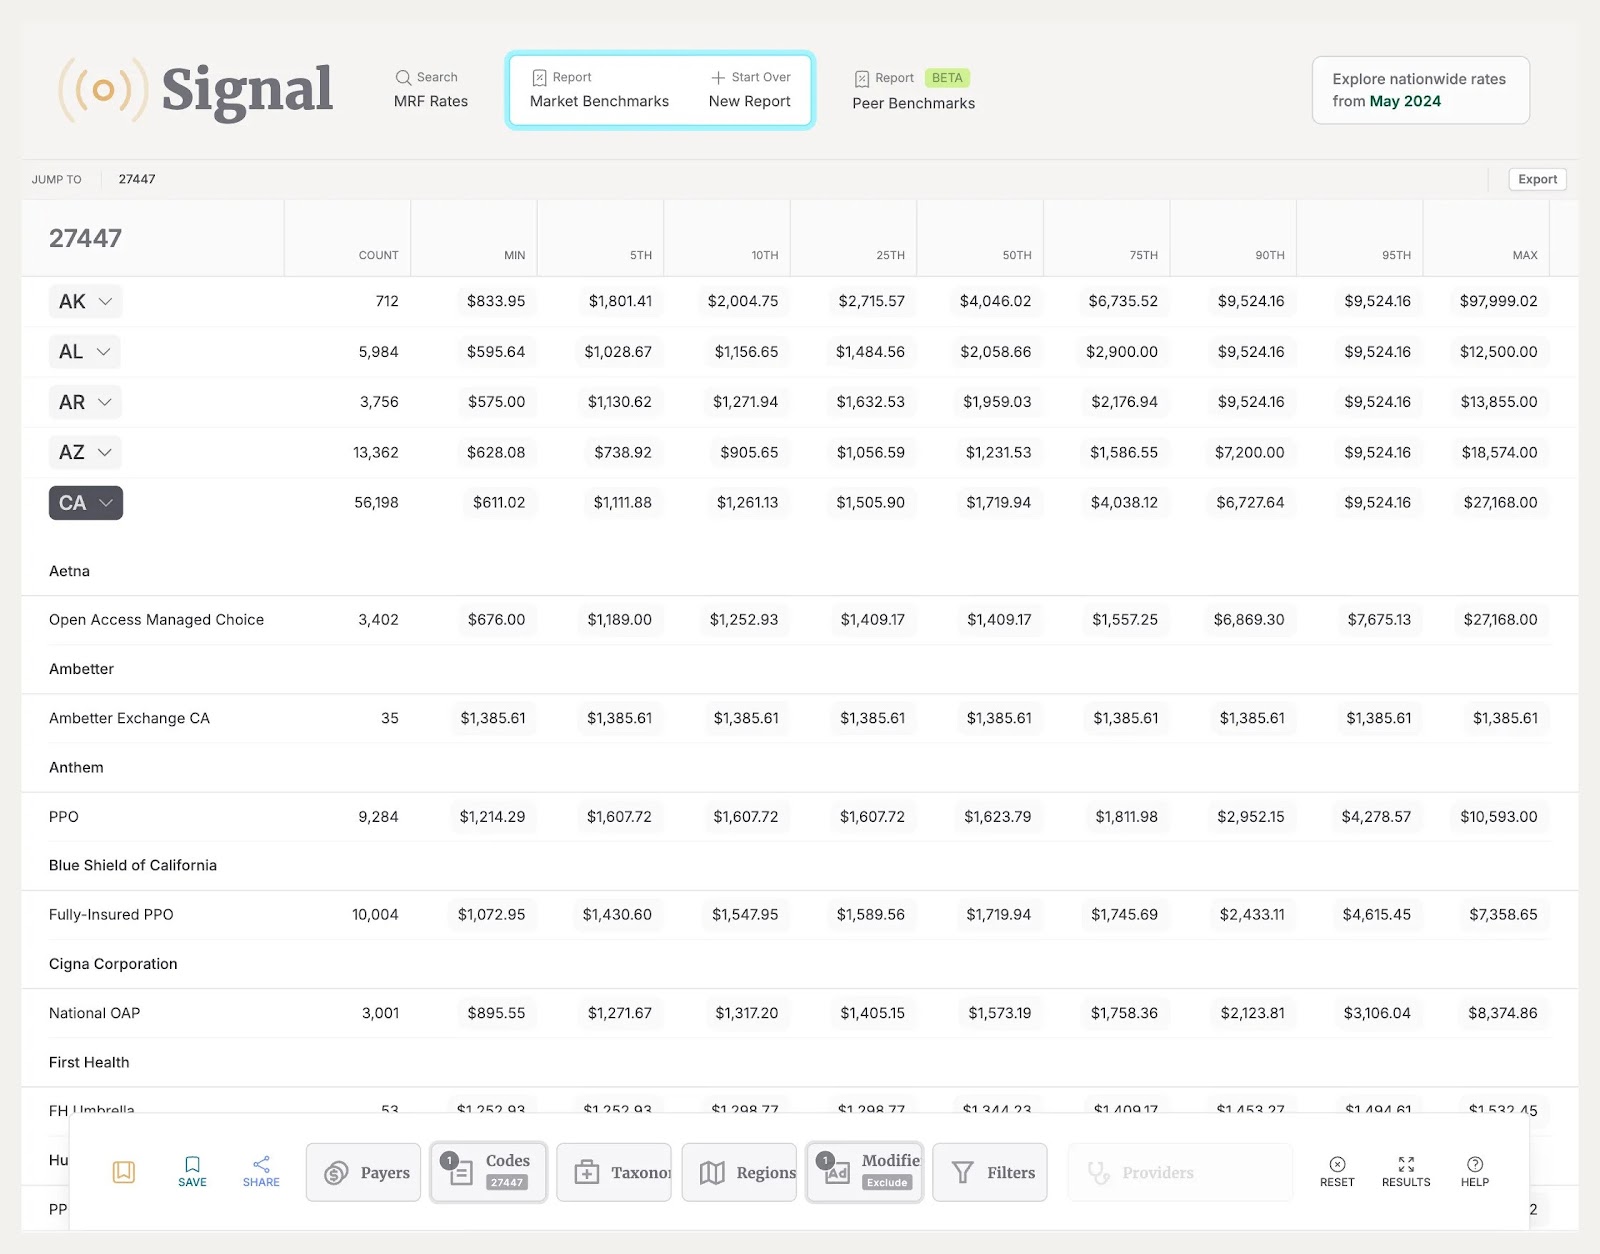
Task: Click First Health heading
Action: click(x=89, y=1062)
